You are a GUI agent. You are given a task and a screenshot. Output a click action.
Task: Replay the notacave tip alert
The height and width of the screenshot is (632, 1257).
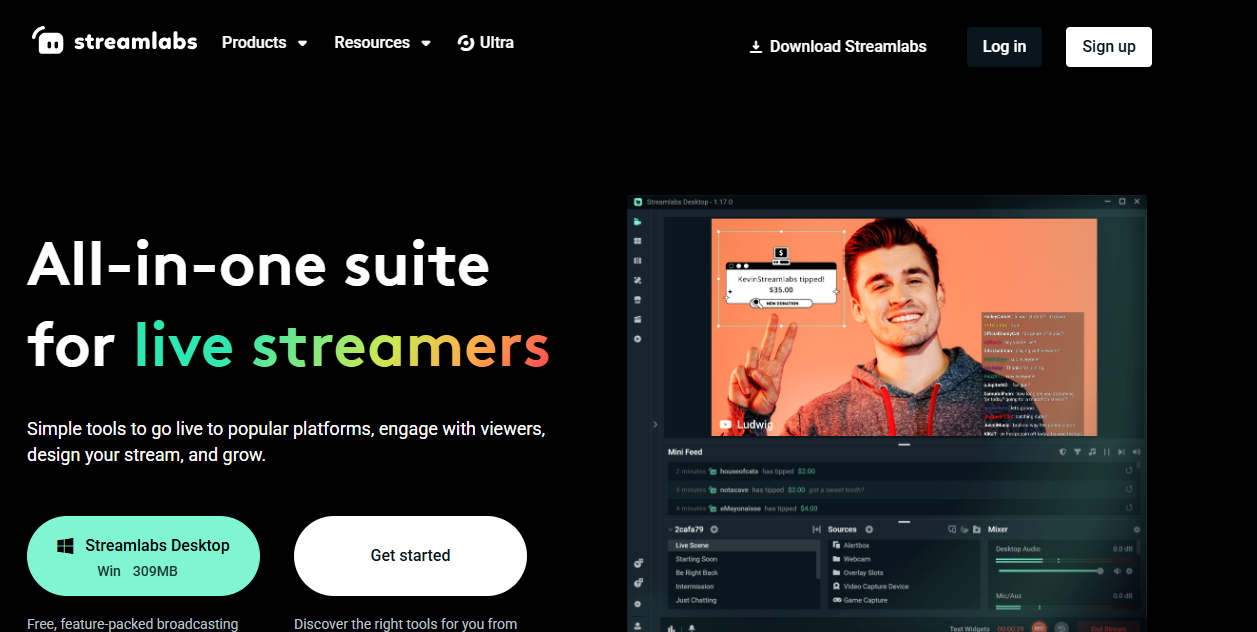coord(1130,490)
